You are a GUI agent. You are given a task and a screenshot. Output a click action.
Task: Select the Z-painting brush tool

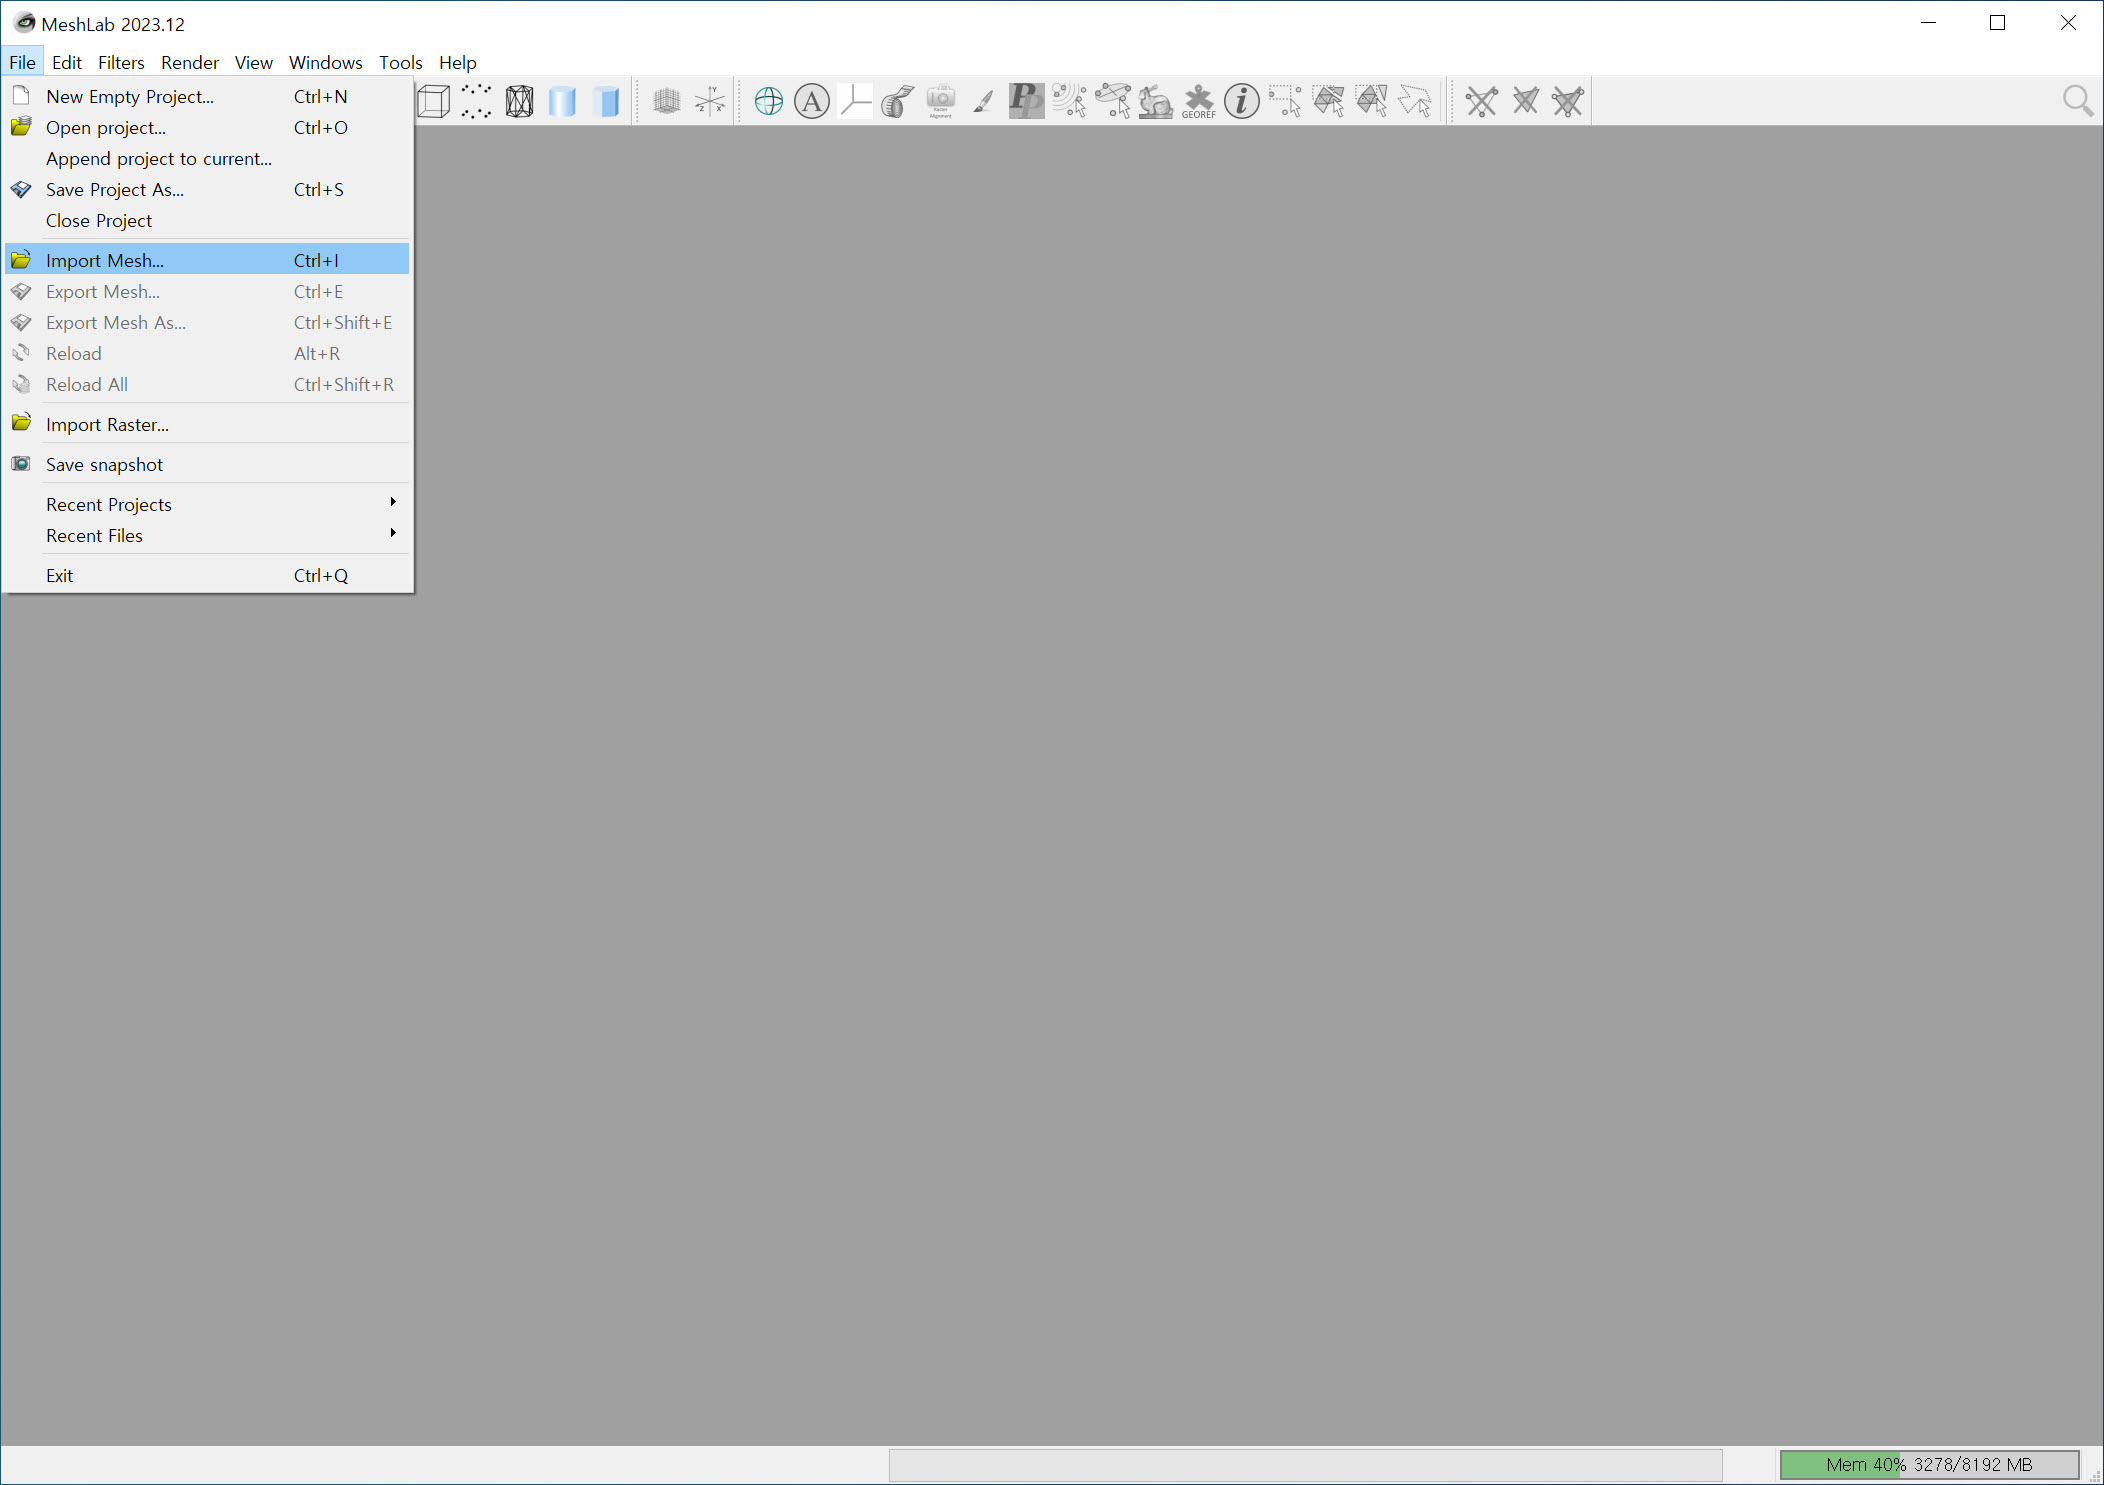coord(983,101)
